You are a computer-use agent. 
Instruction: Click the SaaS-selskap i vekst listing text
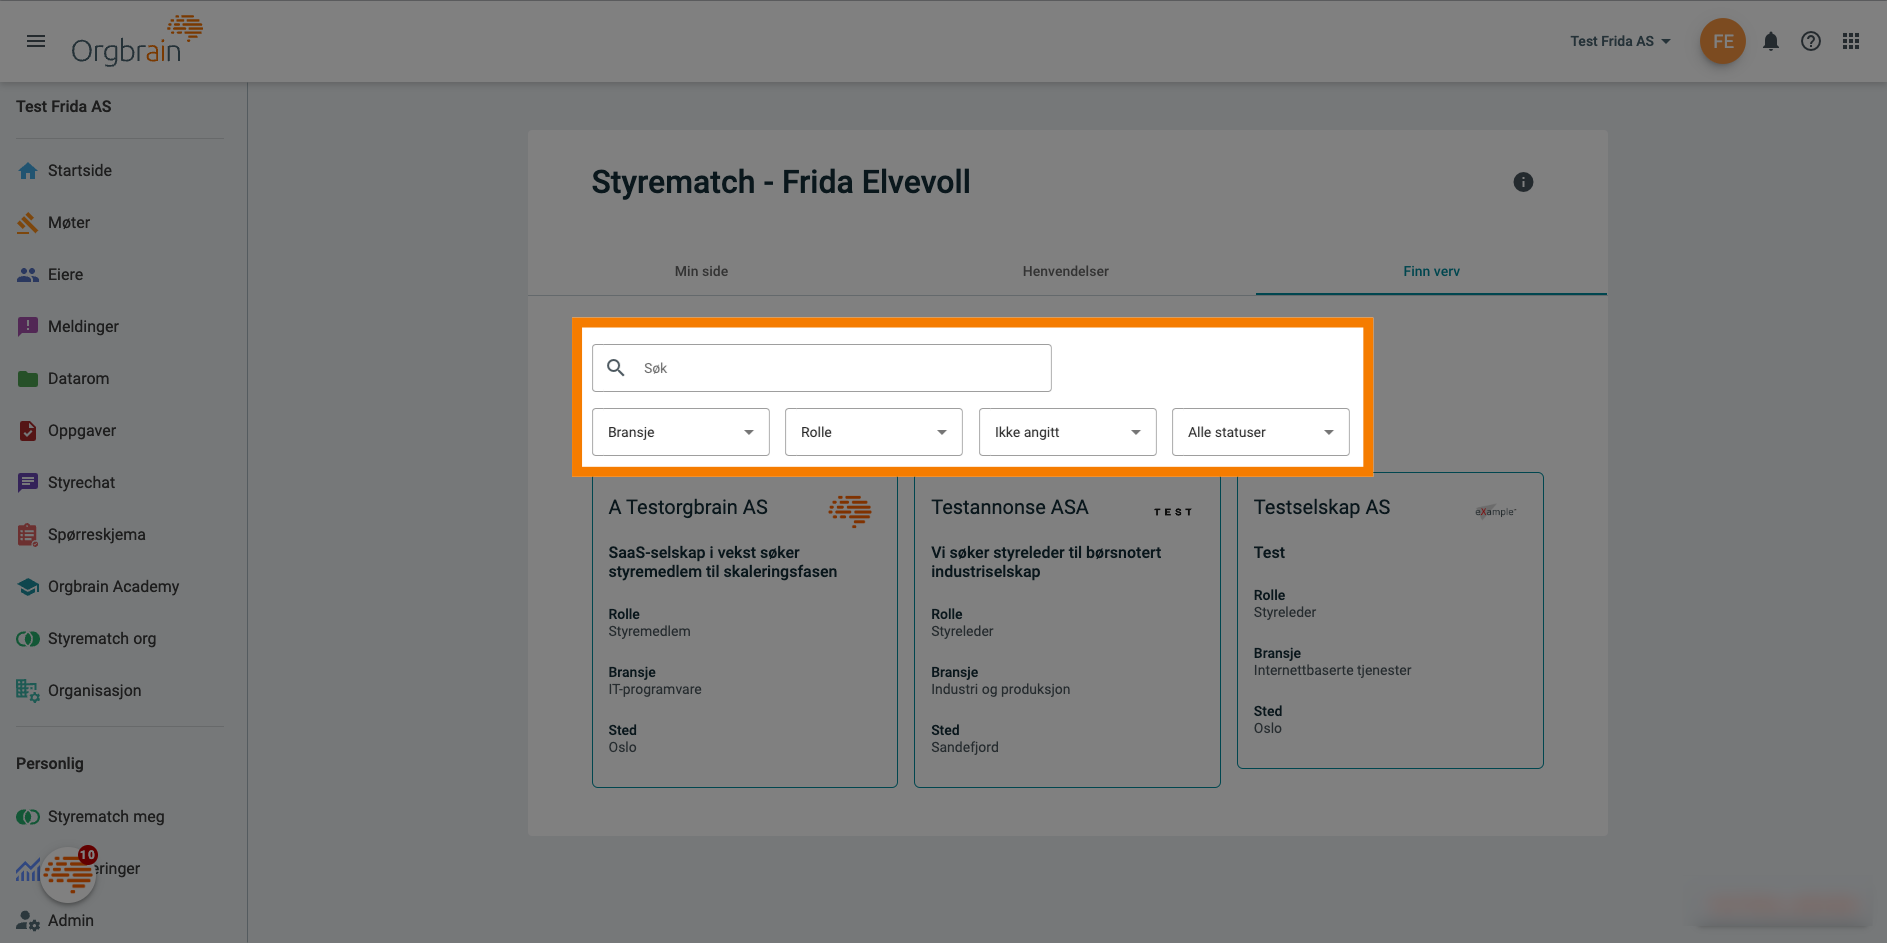point(723,562)
